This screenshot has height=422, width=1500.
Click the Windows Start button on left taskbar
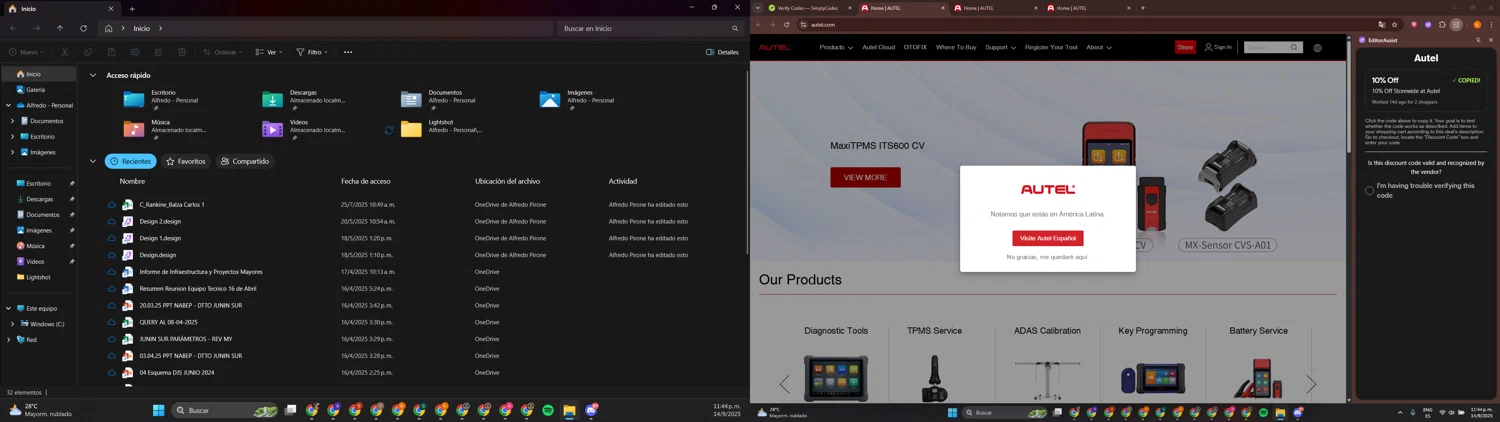coord(158,410)
